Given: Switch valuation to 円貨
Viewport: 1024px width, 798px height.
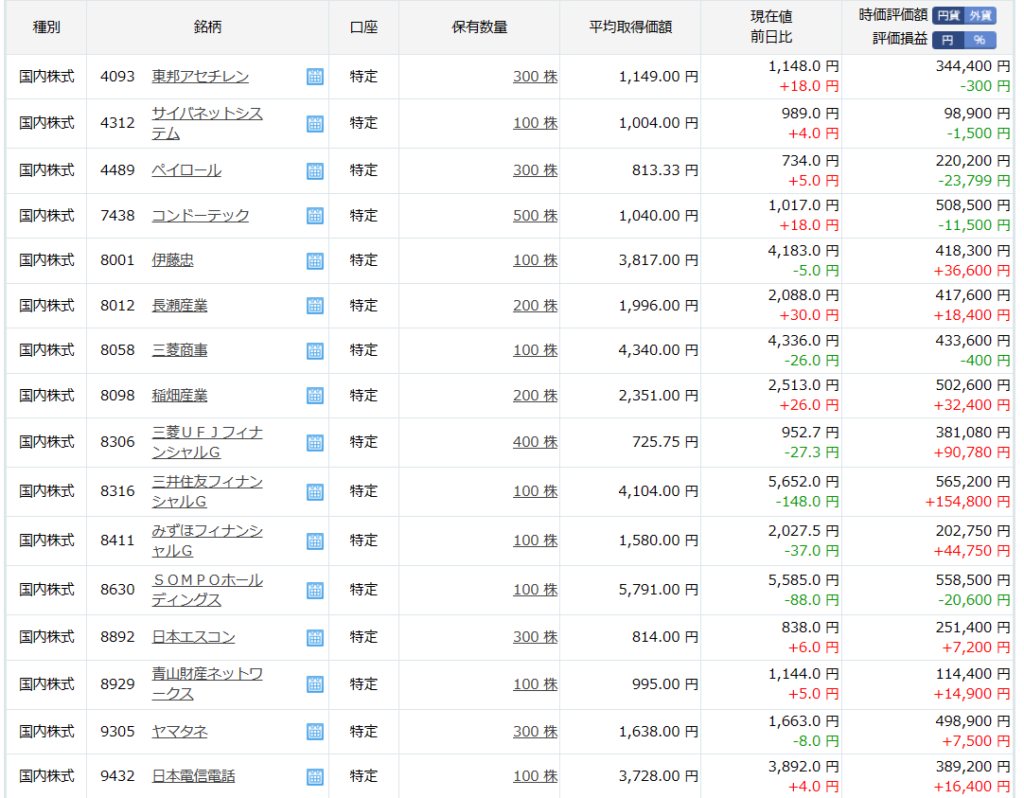Looking at the screenshot, I should (948, 16).
